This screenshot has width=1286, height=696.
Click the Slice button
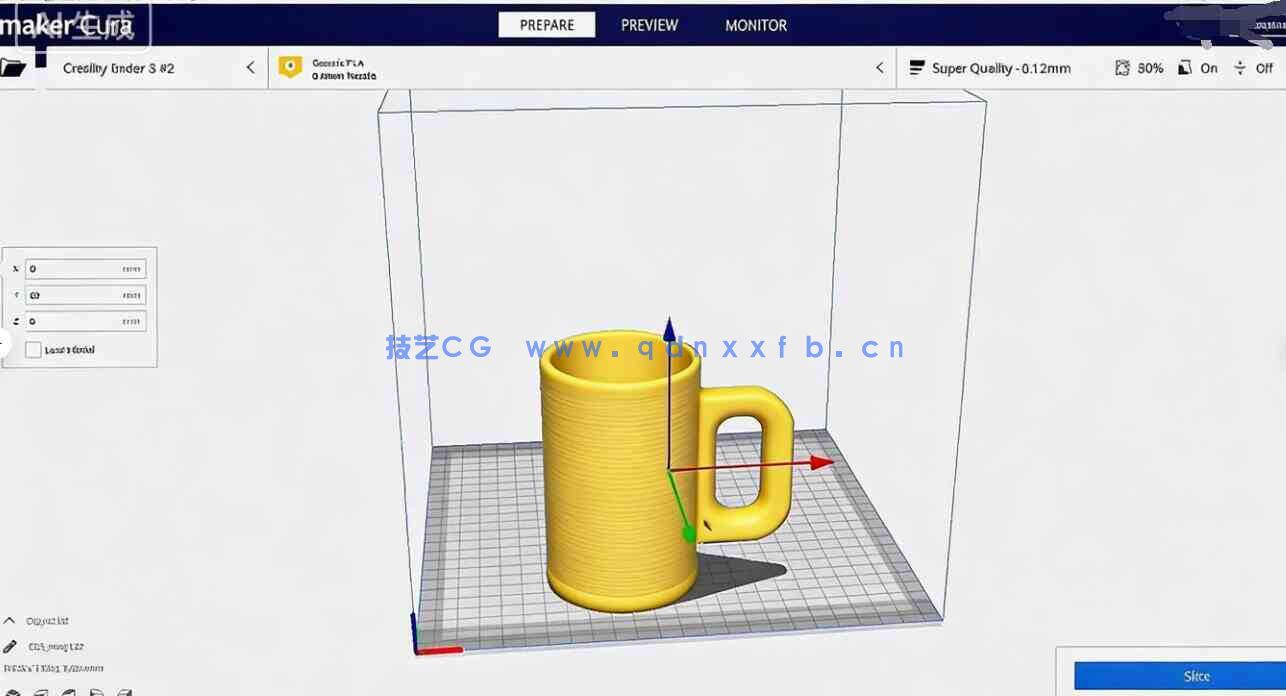click(1196, 676)
